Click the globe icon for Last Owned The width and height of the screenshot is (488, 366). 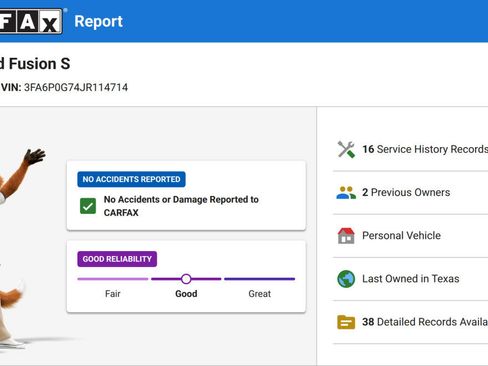click(x=346, y=279)
